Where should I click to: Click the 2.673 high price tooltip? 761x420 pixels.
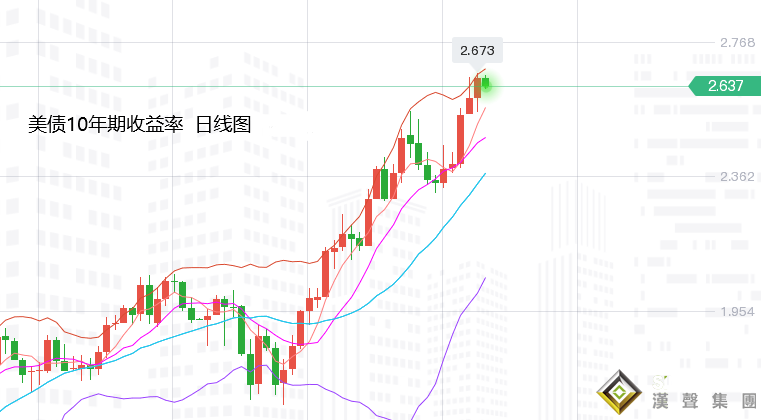477,50
